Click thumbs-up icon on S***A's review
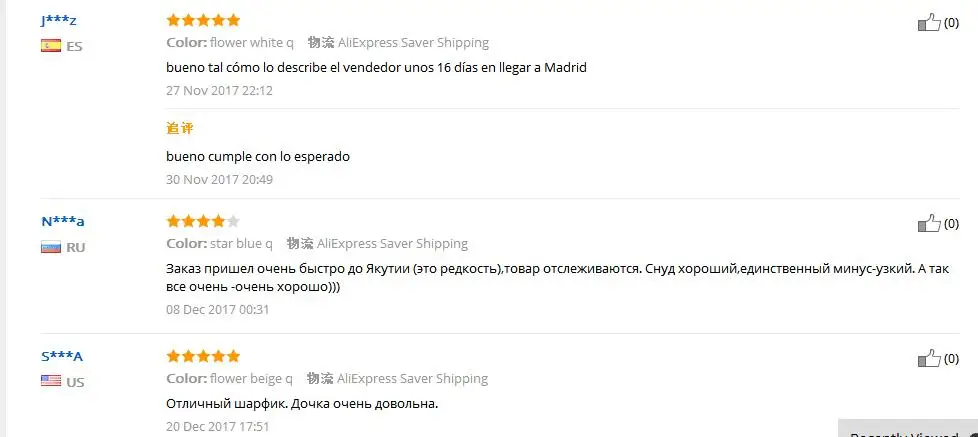The height and width of the screenshot is (437, 978). [x=929, y=359]
